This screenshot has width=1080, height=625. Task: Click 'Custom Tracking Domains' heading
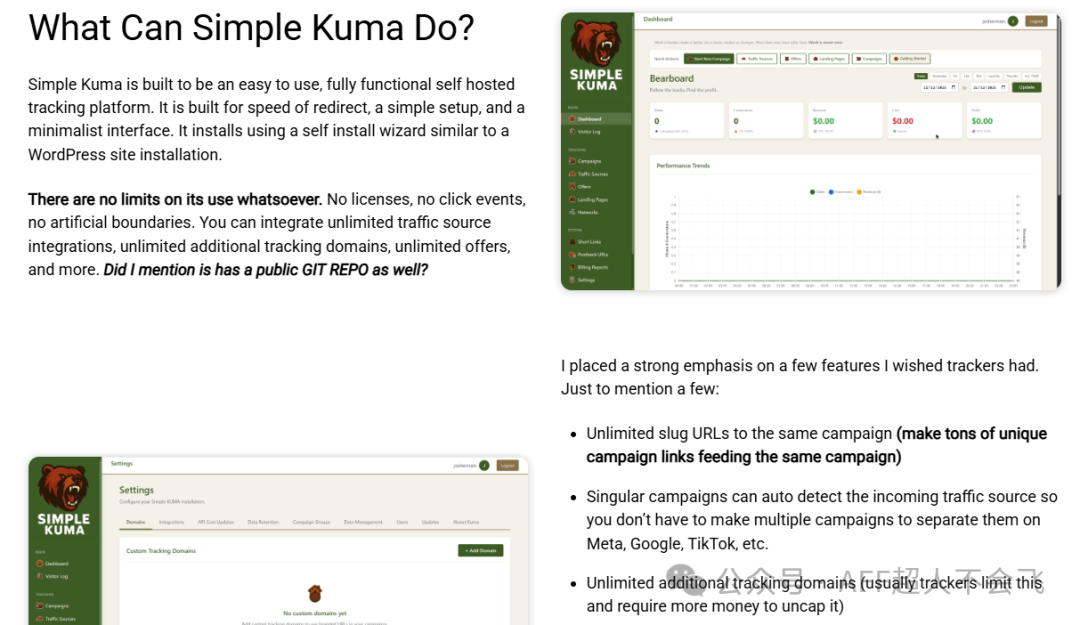[161, 551]
